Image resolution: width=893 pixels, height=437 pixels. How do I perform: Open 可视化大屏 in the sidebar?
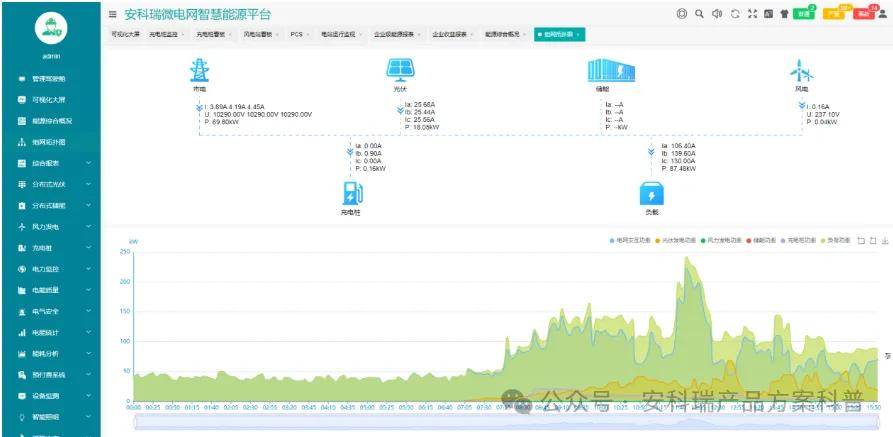click(48, 100)
